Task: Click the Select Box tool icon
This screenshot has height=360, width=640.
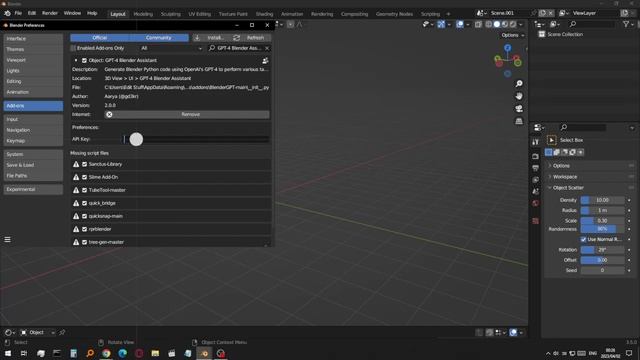Action: 551,140
